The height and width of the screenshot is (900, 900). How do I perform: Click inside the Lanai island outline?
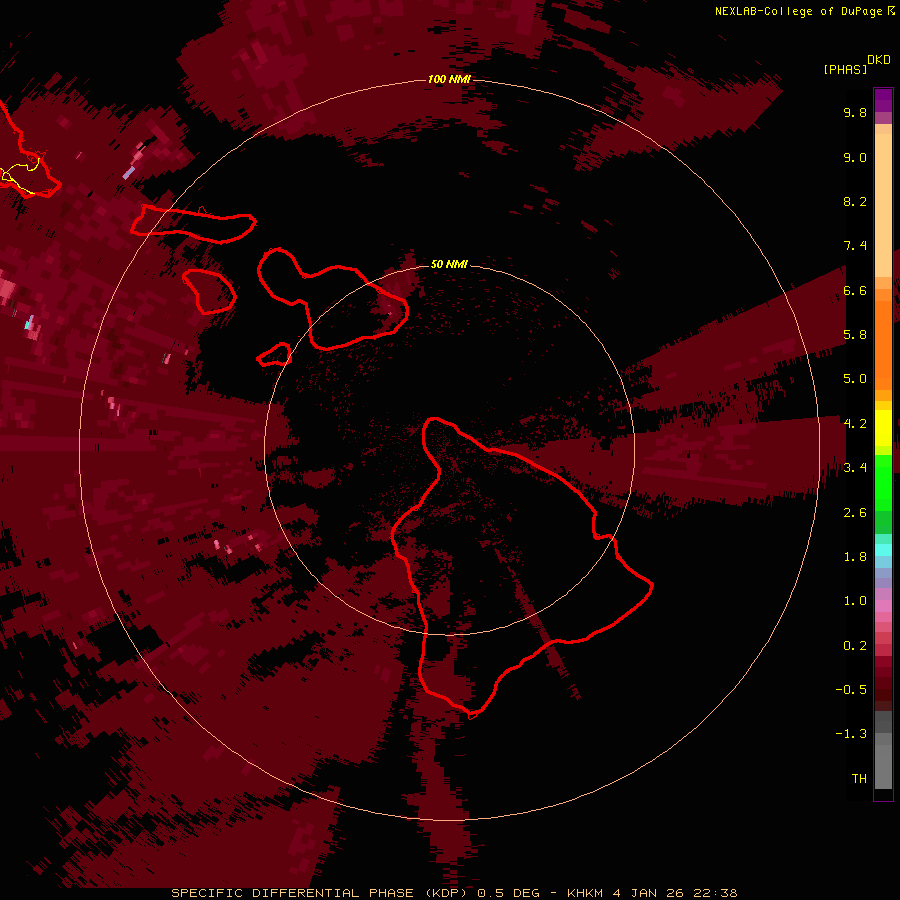tap(210, 292)
